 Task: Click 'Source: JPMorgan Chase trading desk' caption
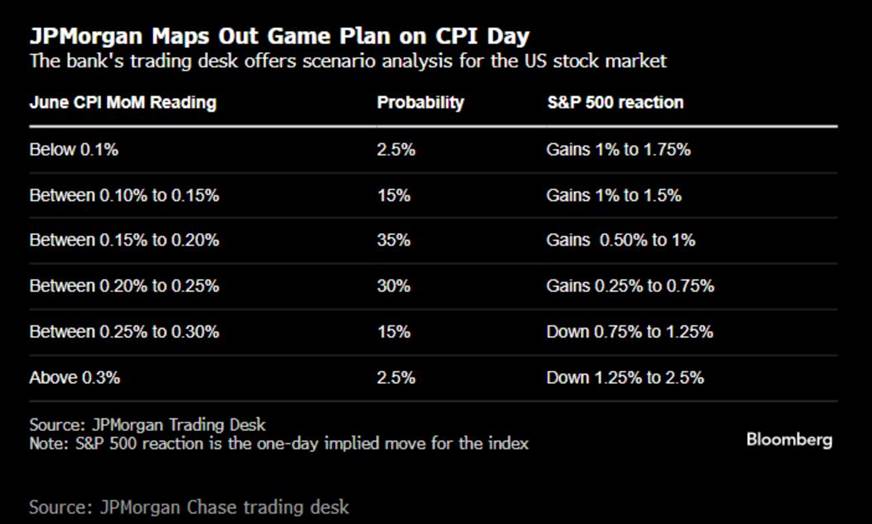[189, 507]
